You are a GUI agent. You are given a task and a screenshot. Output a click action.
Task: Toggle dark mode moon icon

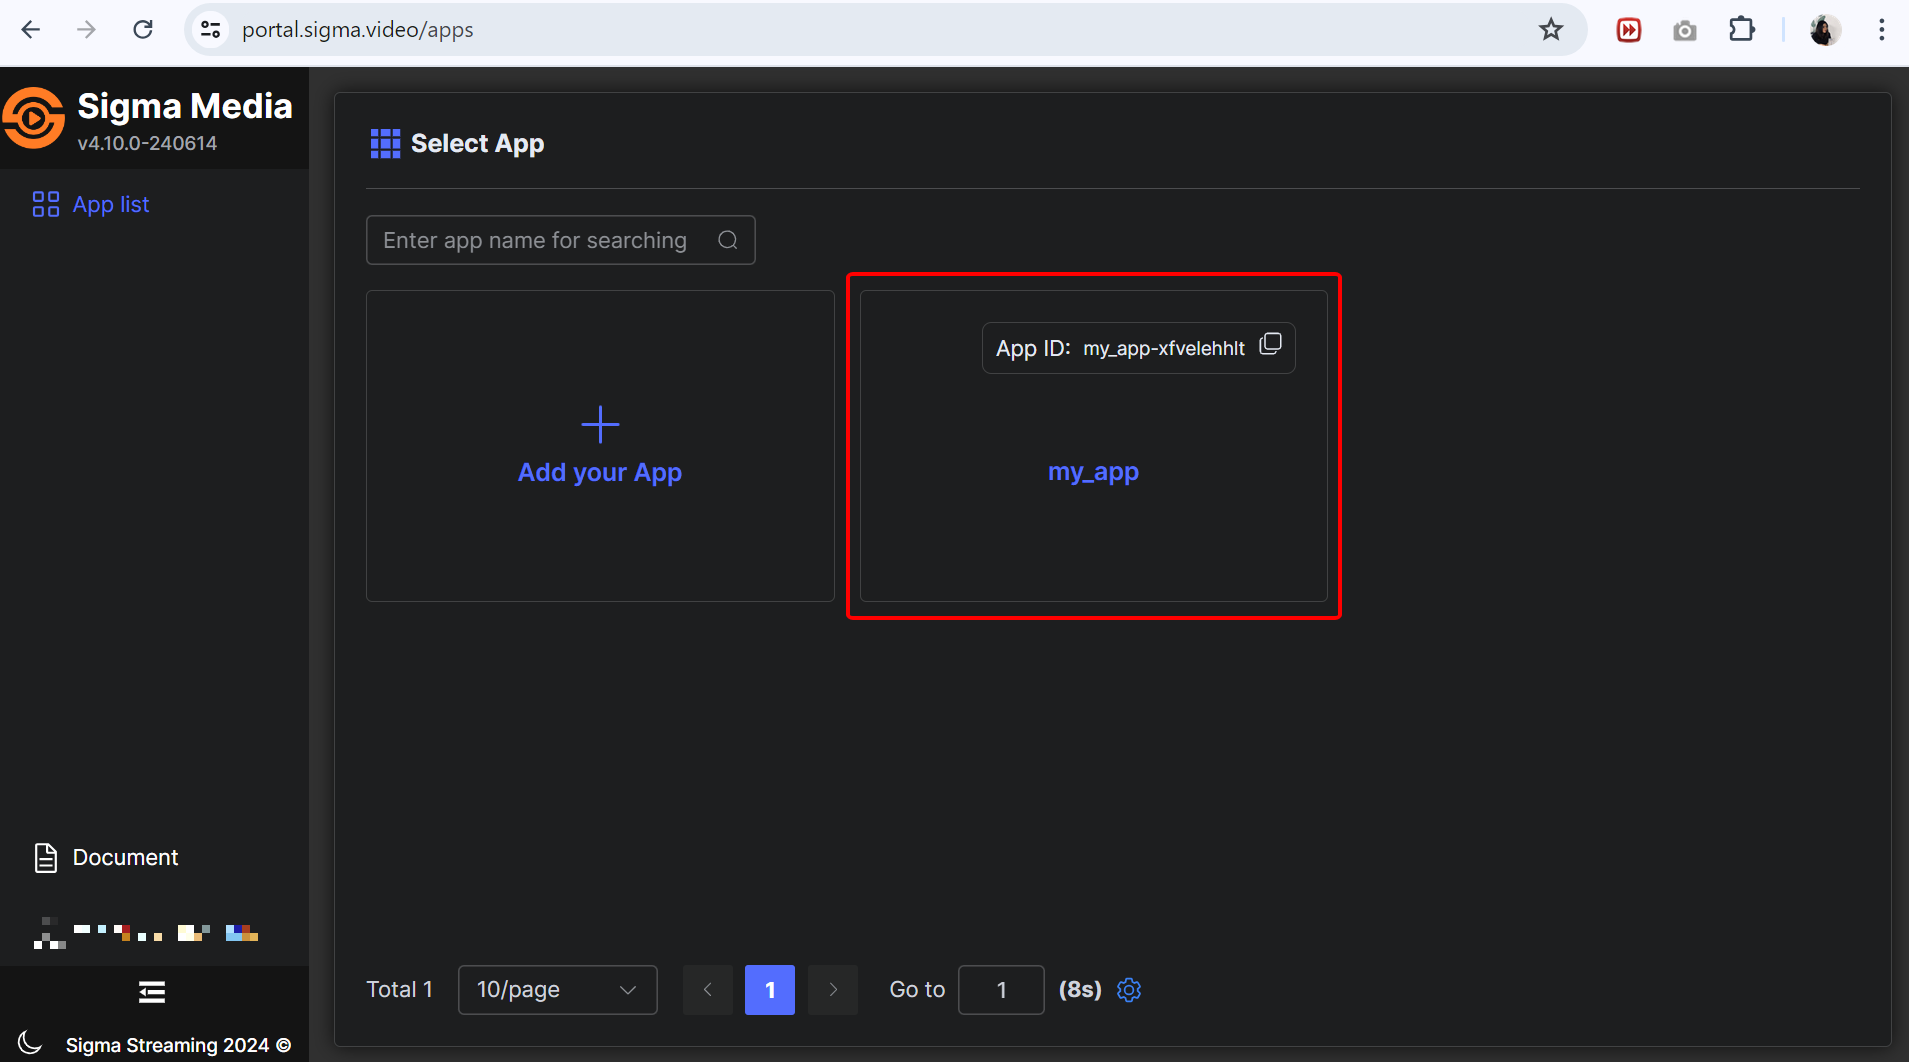pyautogui.click(x=30, y=1043)
